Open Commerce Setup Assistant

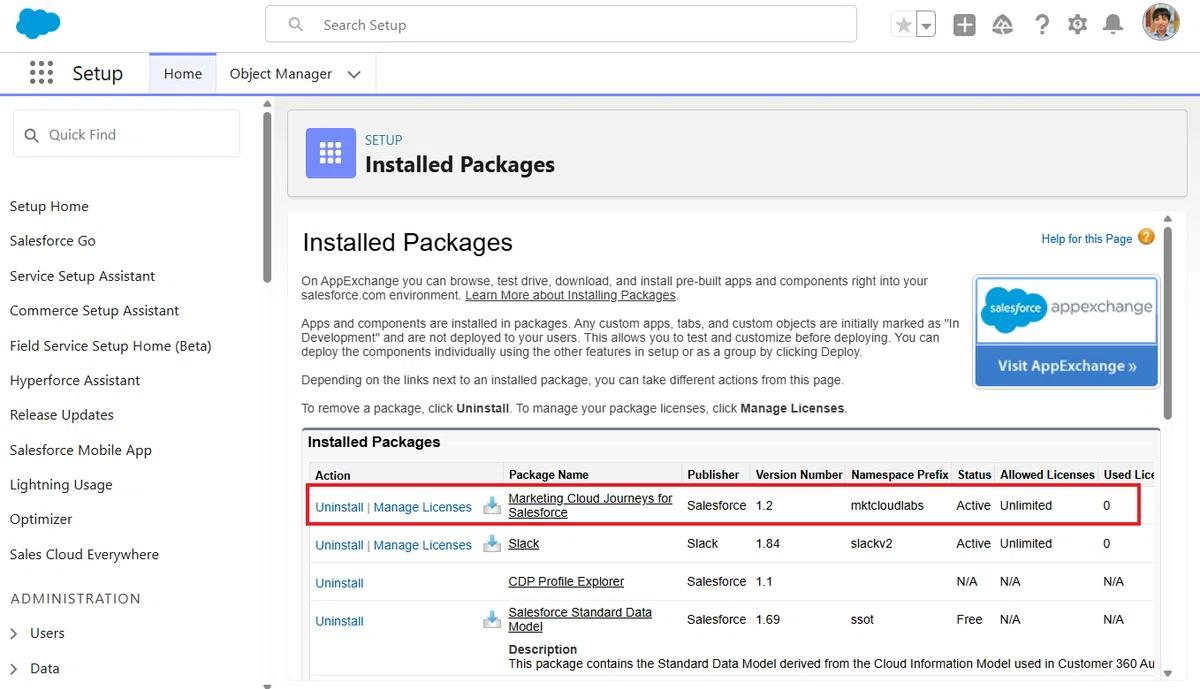click(94, 311)
